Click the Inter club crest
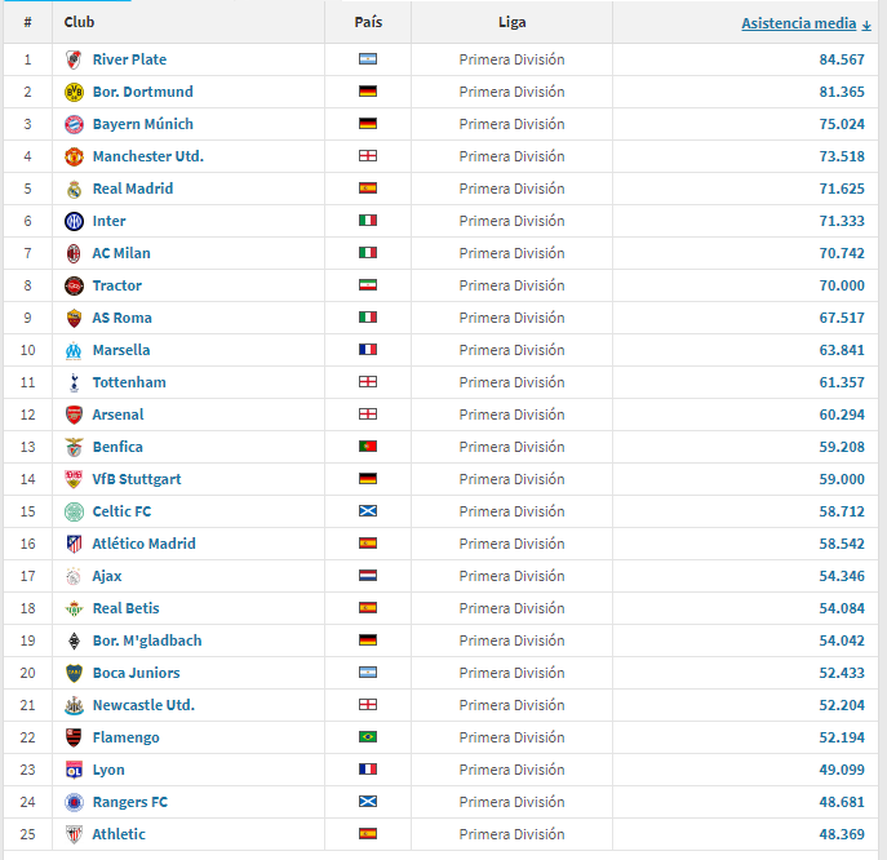 74,221
